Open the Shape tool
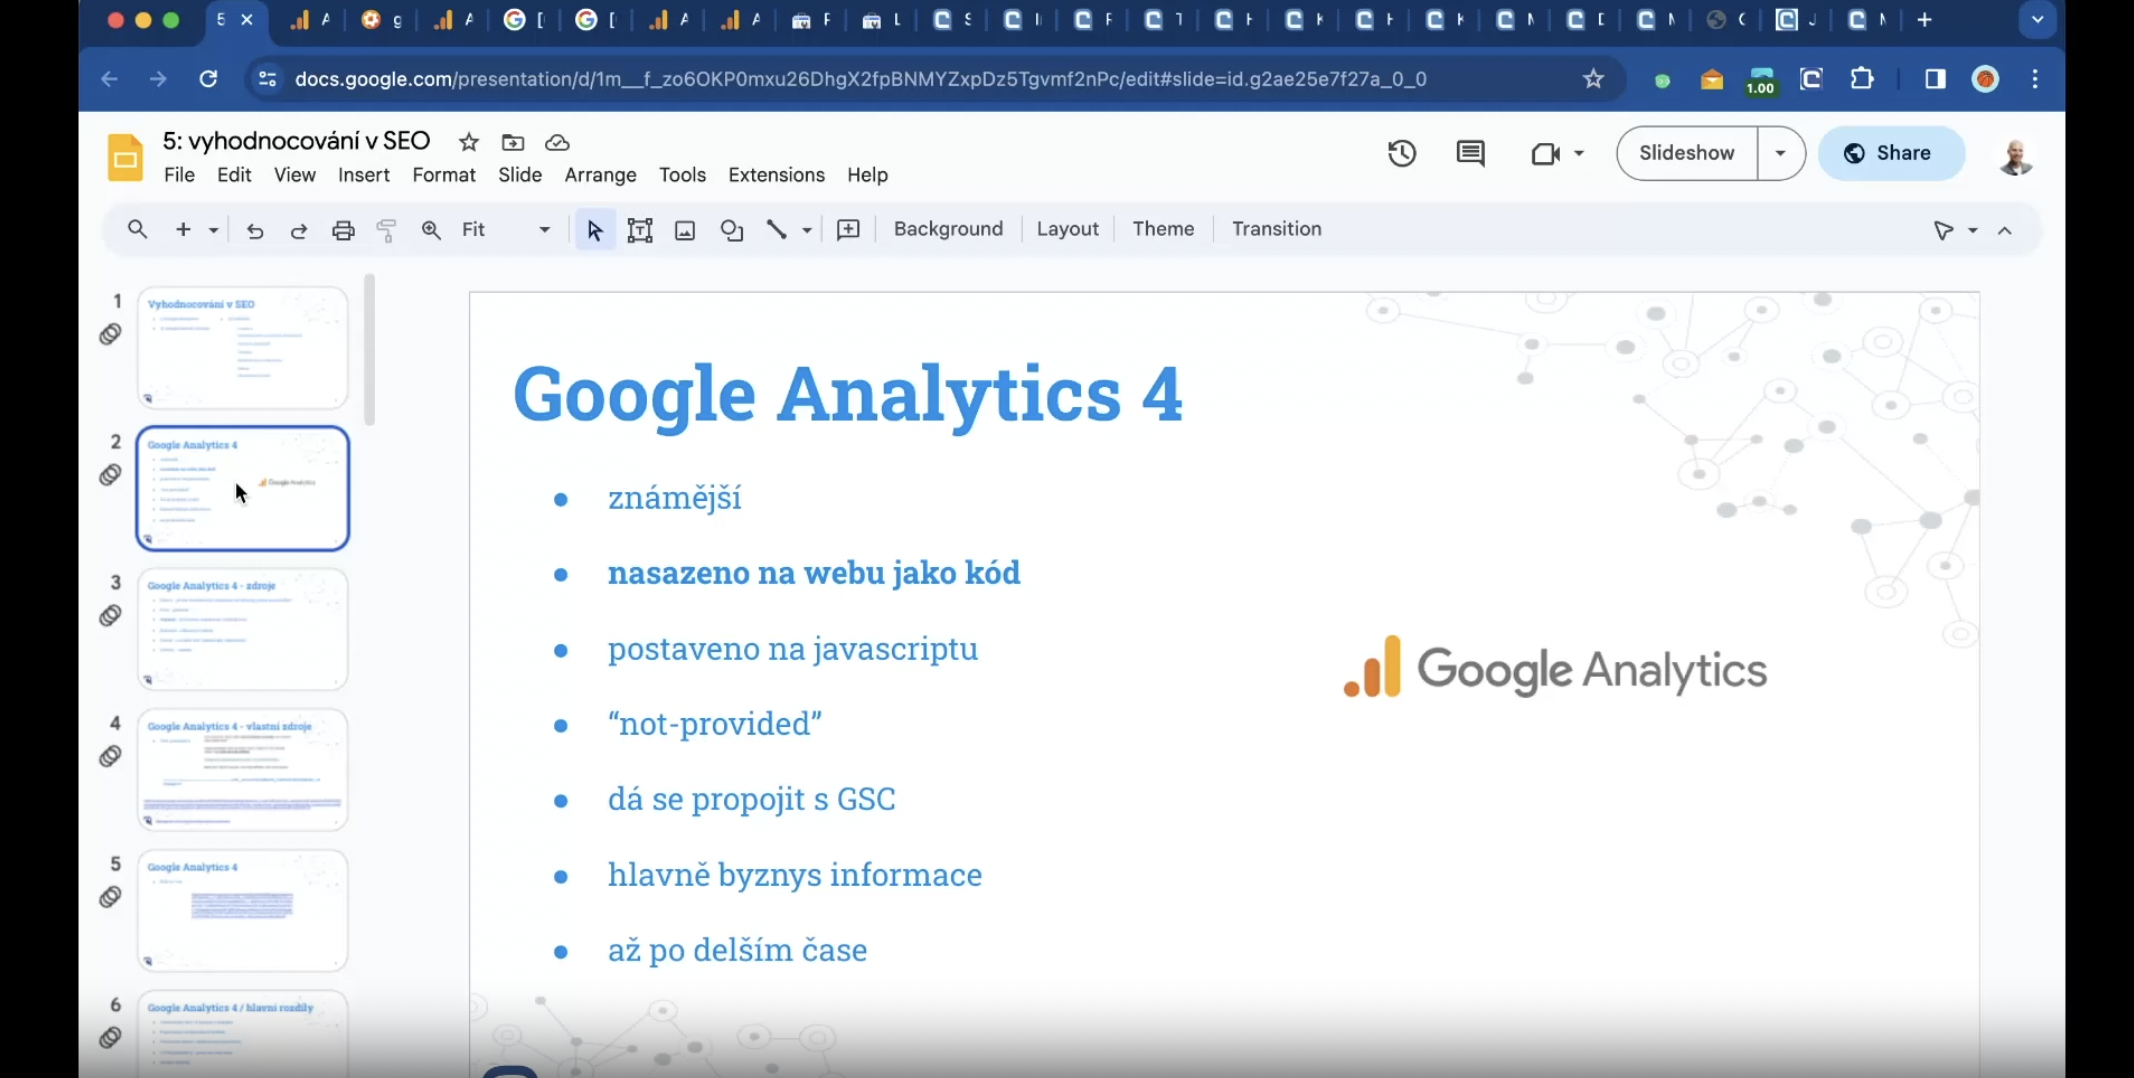 [732, 230]
